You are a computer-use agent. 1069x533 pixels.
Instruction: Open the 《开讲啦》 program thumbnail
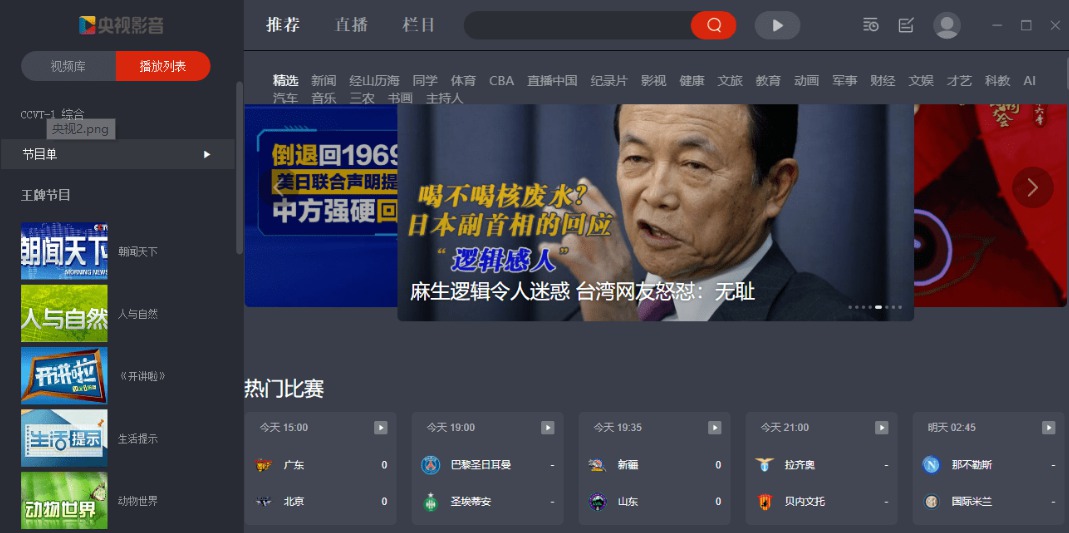pyautogui.click(x=64, y=376)
